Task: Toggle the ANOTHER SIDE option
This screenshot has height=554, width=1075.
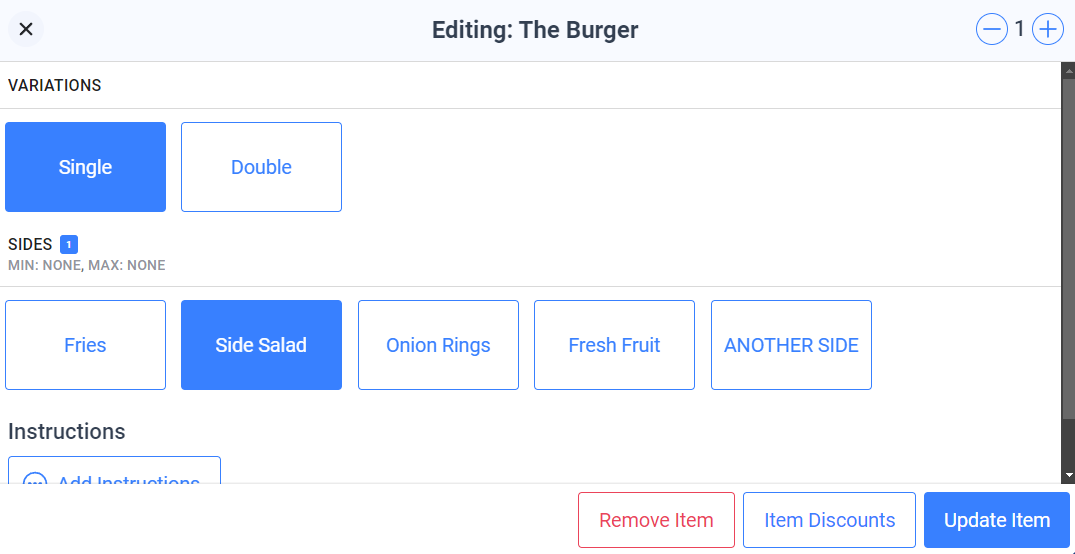Action: point(791,345)
